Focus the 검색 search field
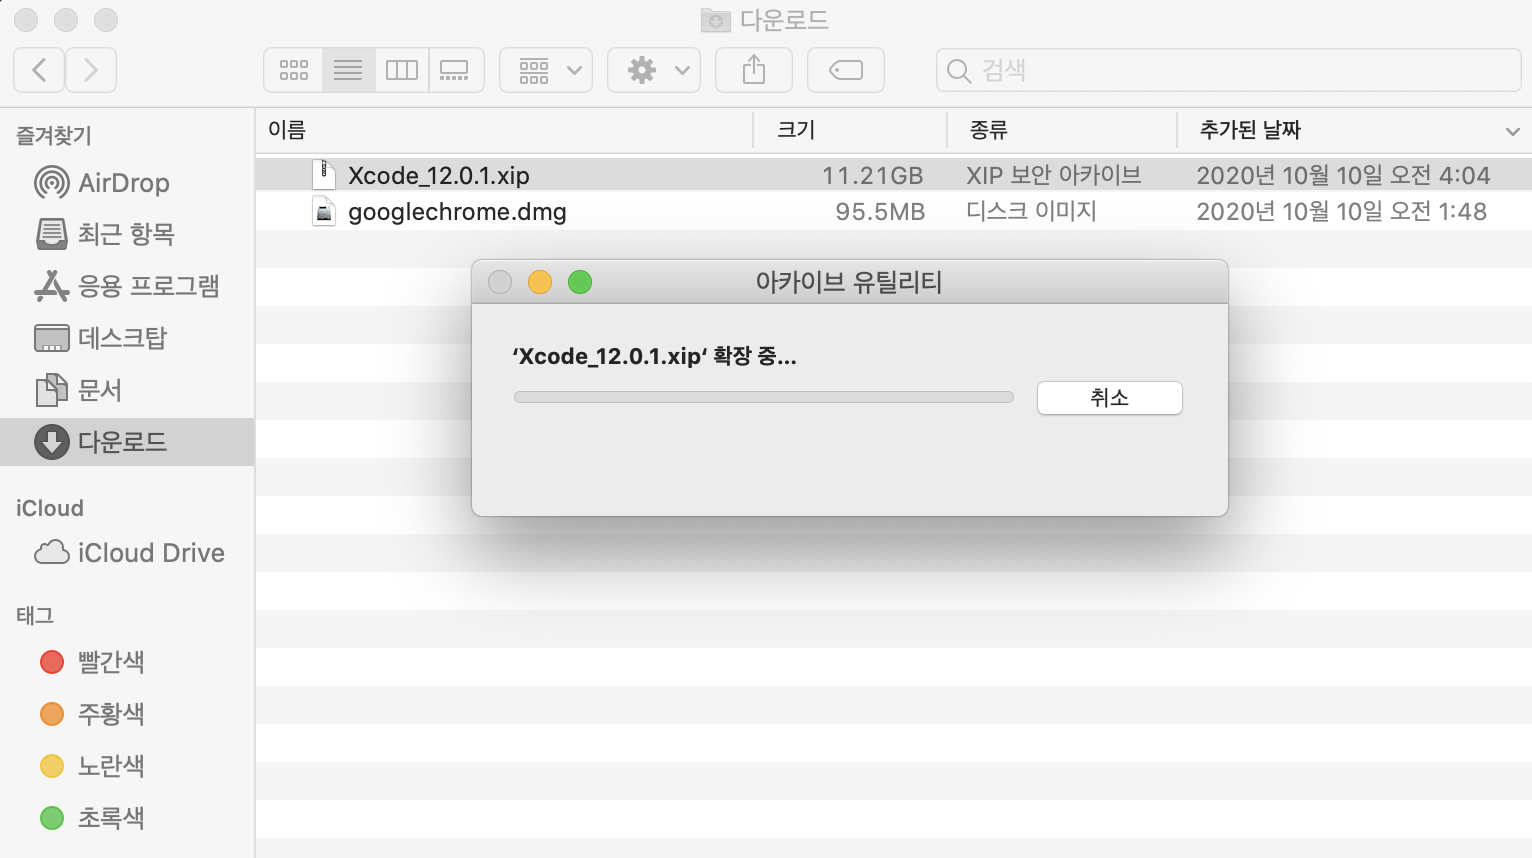Image resolution: width=1532 pixels, height=858 pixels. point(1229,70)
